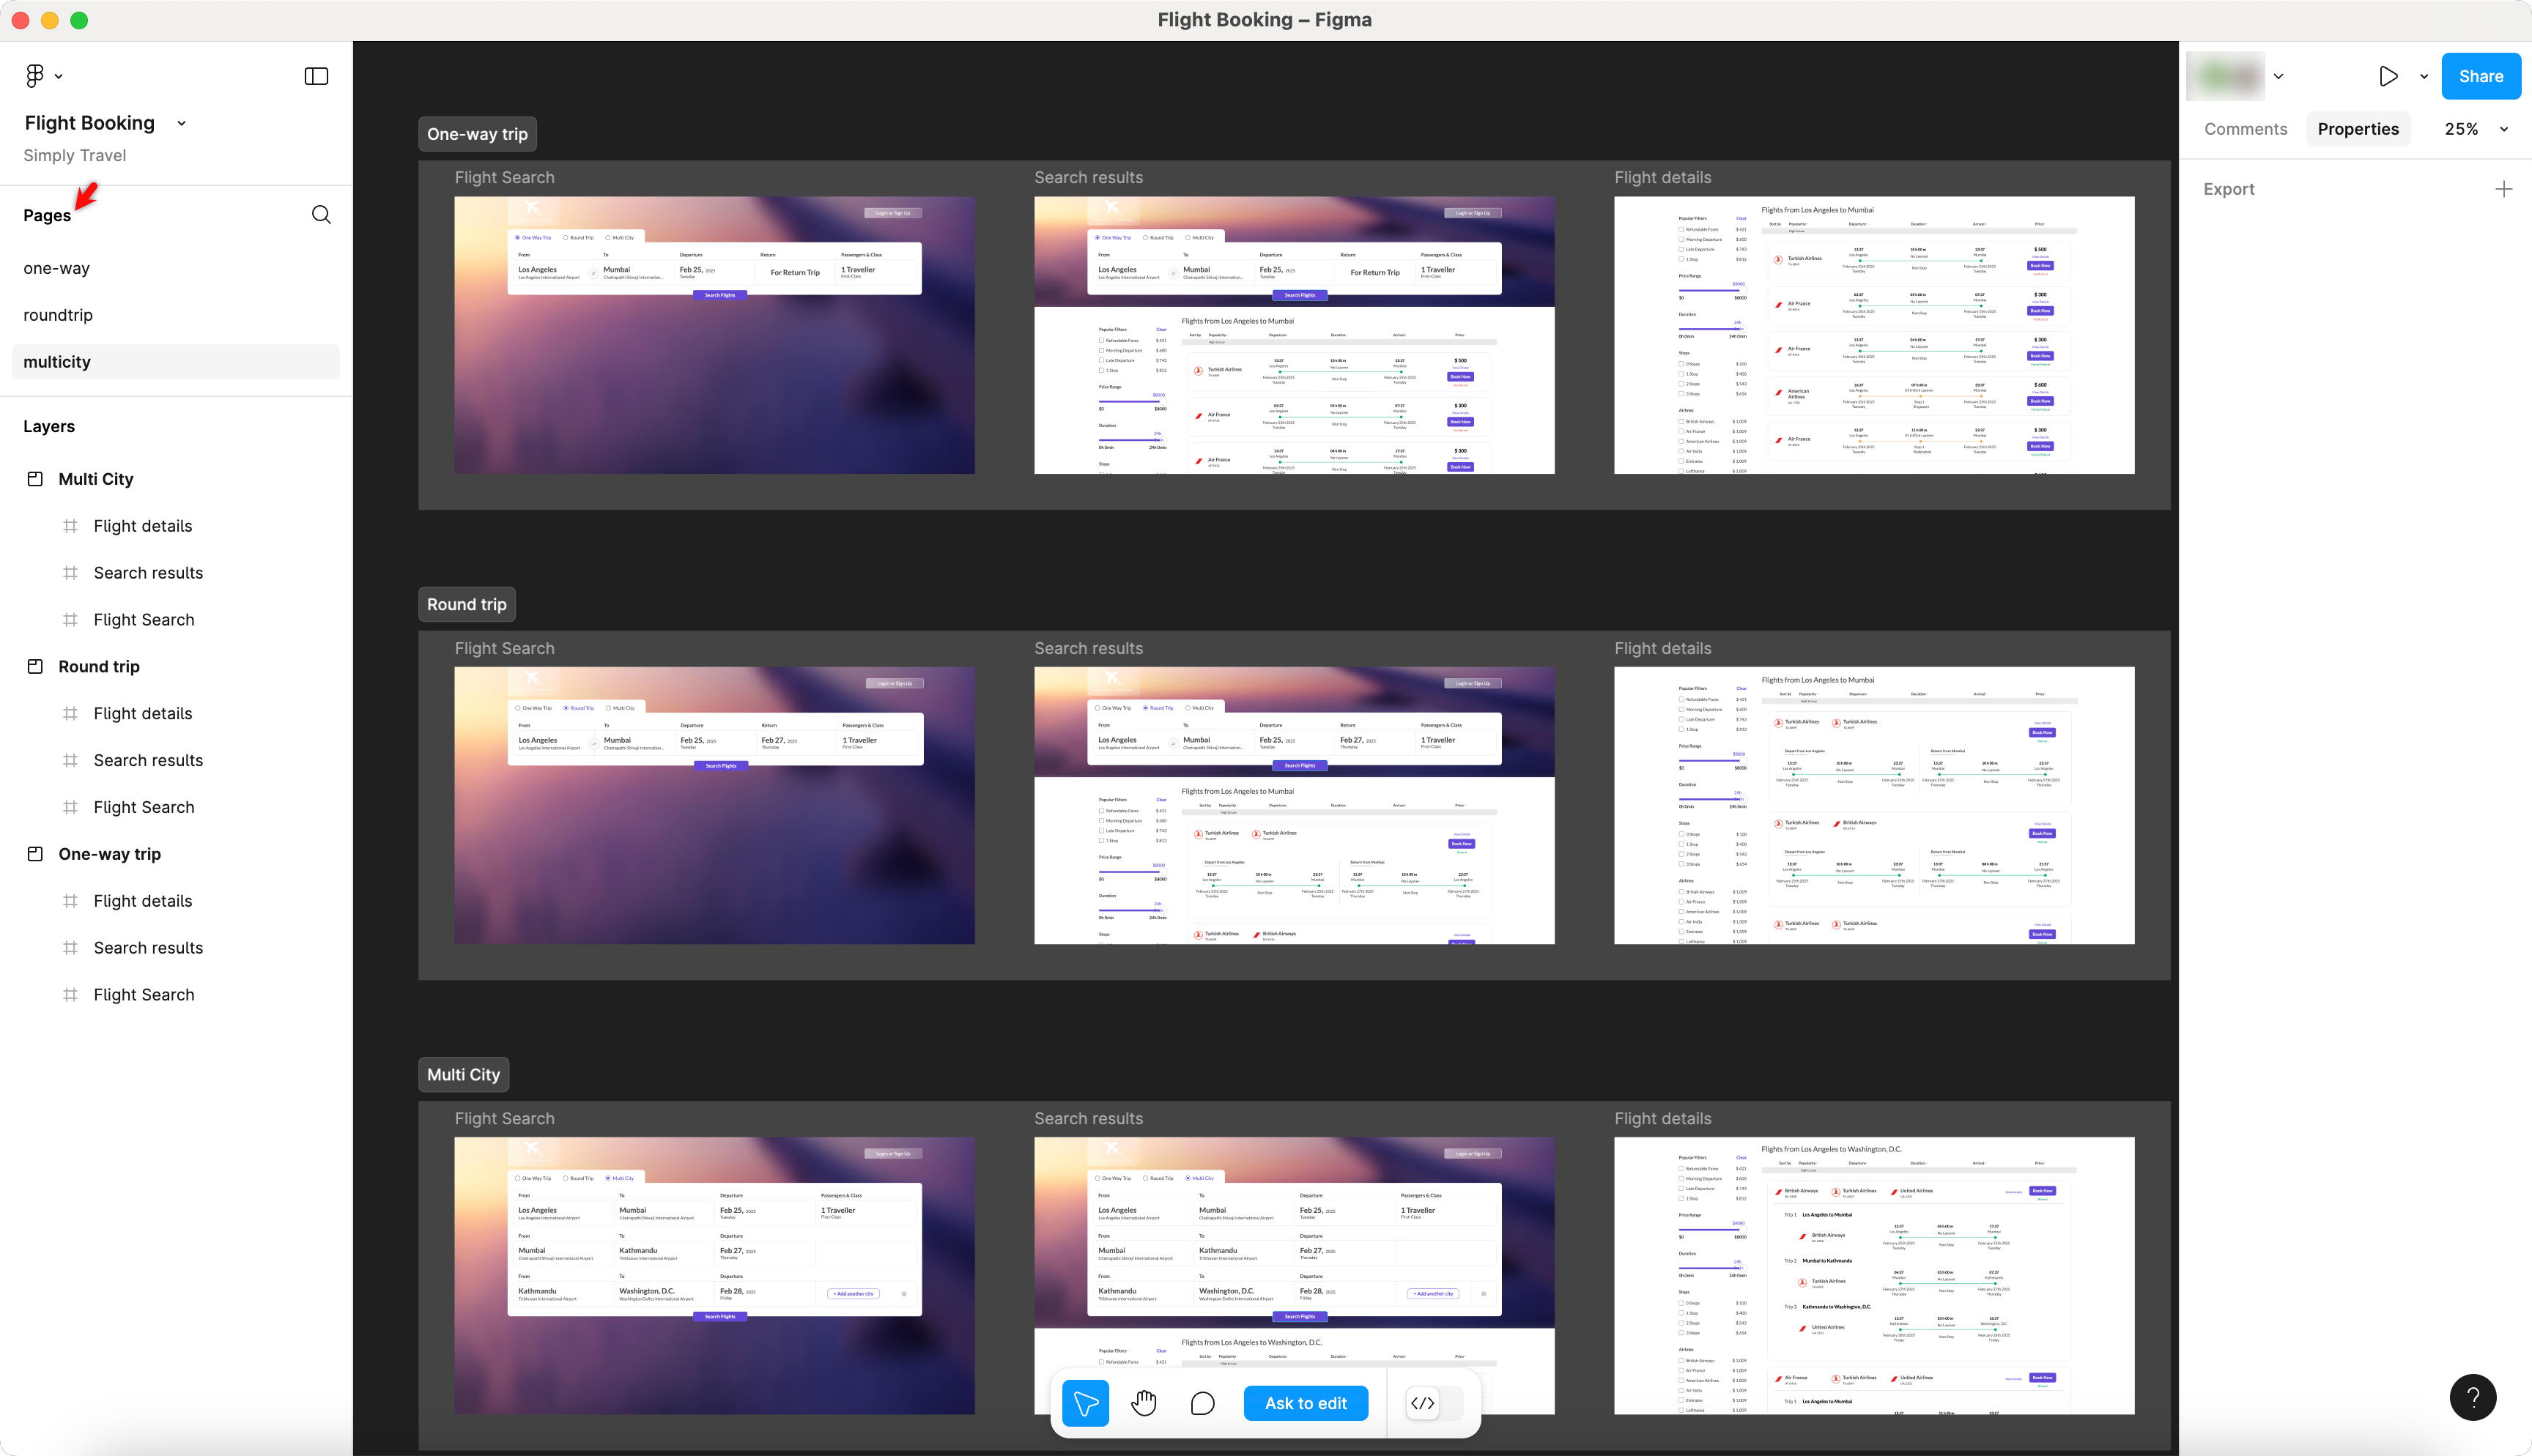The height and width of the screenshot is (1456, 2532).
Task: Click the Share button
Action: click(2481, 75)
